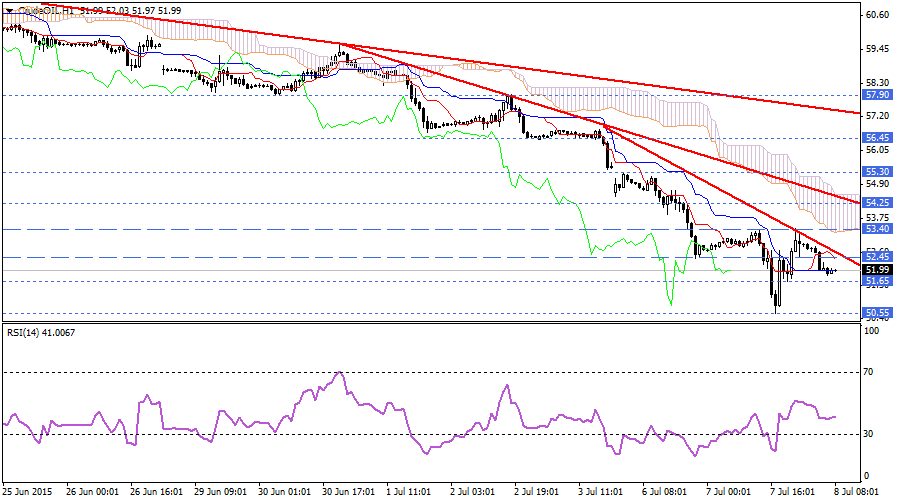Select the 54.25 resistance level tag
This screenshot has height=500, width=900.
click(x=876, y=203)
